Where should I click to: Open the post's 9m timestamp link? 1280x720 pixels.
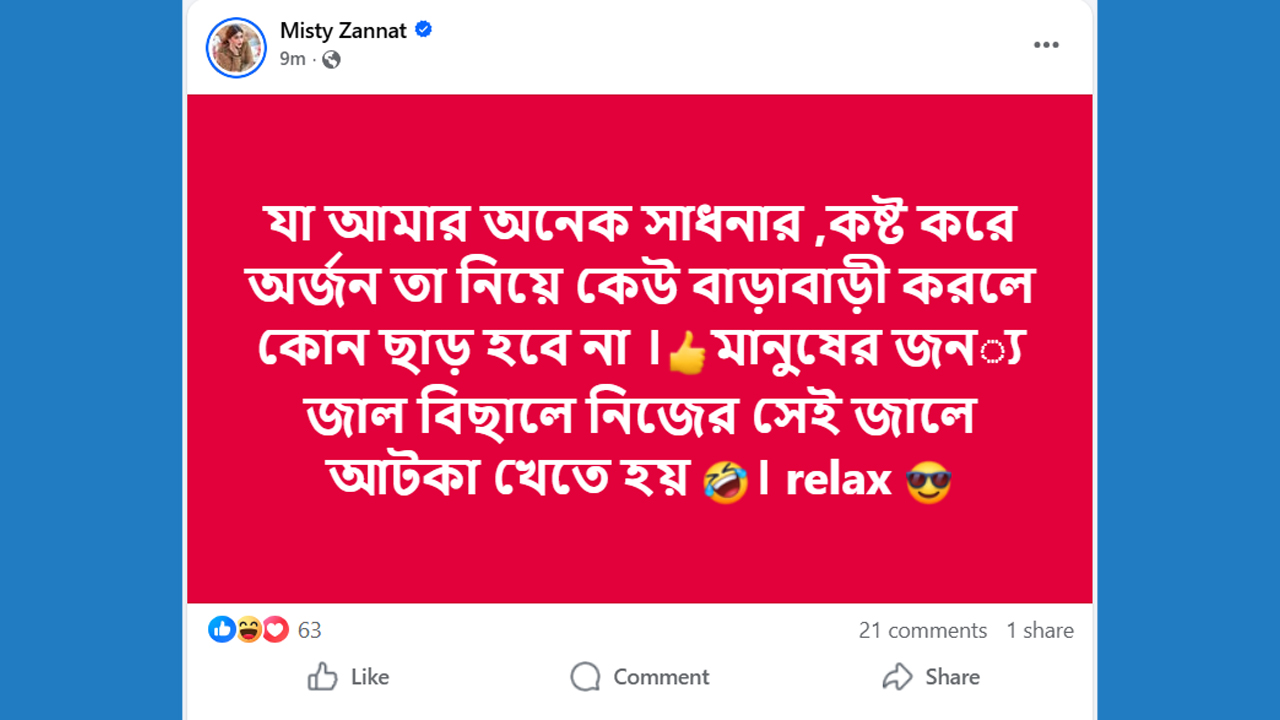293,60
